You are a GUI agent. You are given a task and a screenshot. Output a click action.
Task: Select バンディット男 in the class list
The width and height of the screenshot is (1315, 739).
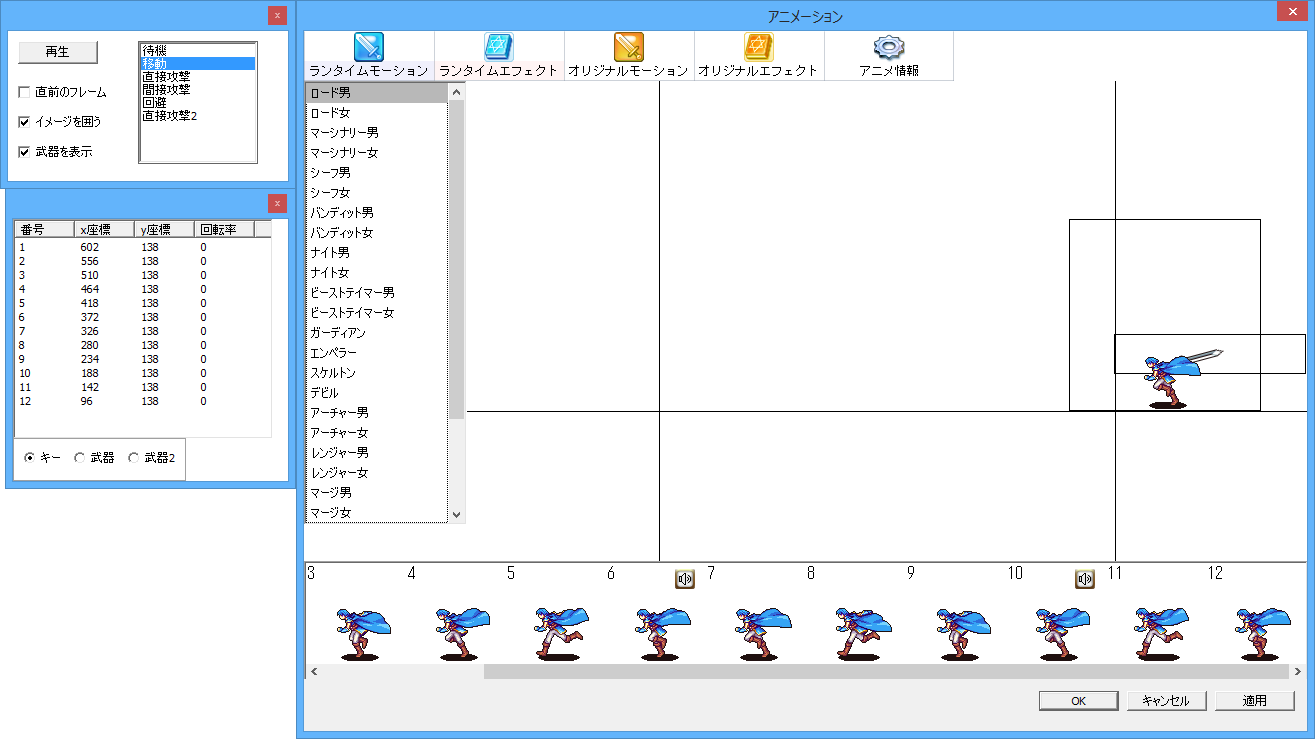click(x=377, y=213)
